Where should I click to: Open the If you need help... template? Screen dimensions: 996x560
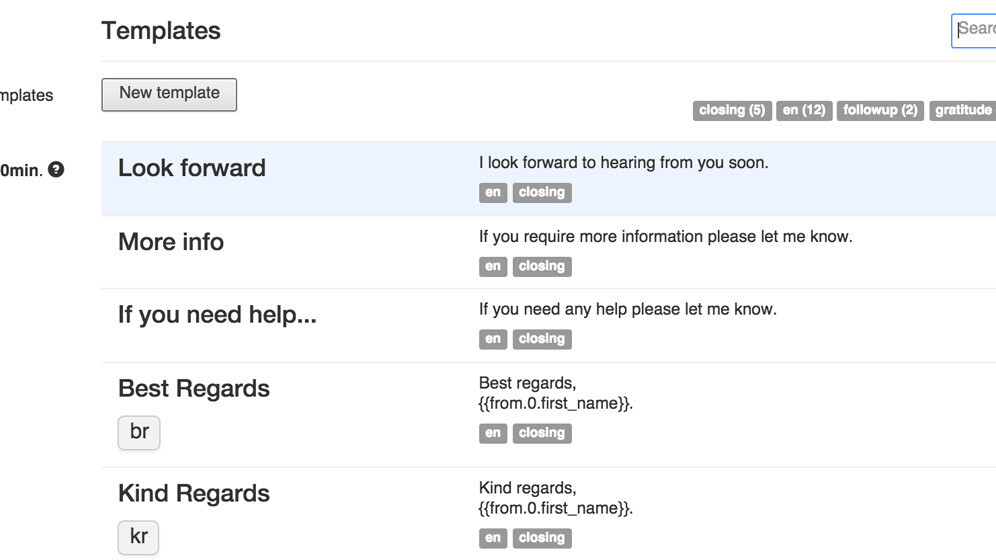tap(217, 315)
